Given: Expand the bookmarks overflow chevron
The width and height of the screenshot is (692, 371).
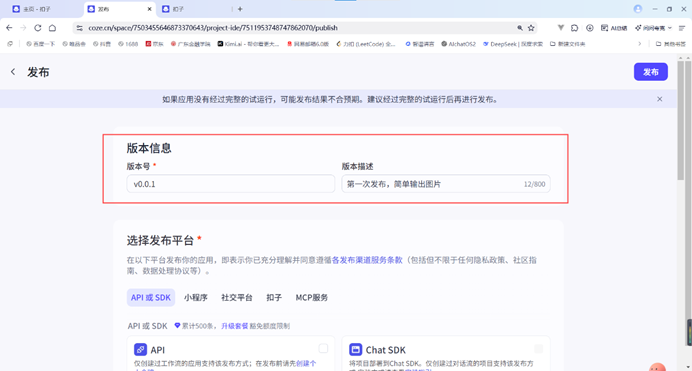Looking at the screenshot, I should pos(639,44).
